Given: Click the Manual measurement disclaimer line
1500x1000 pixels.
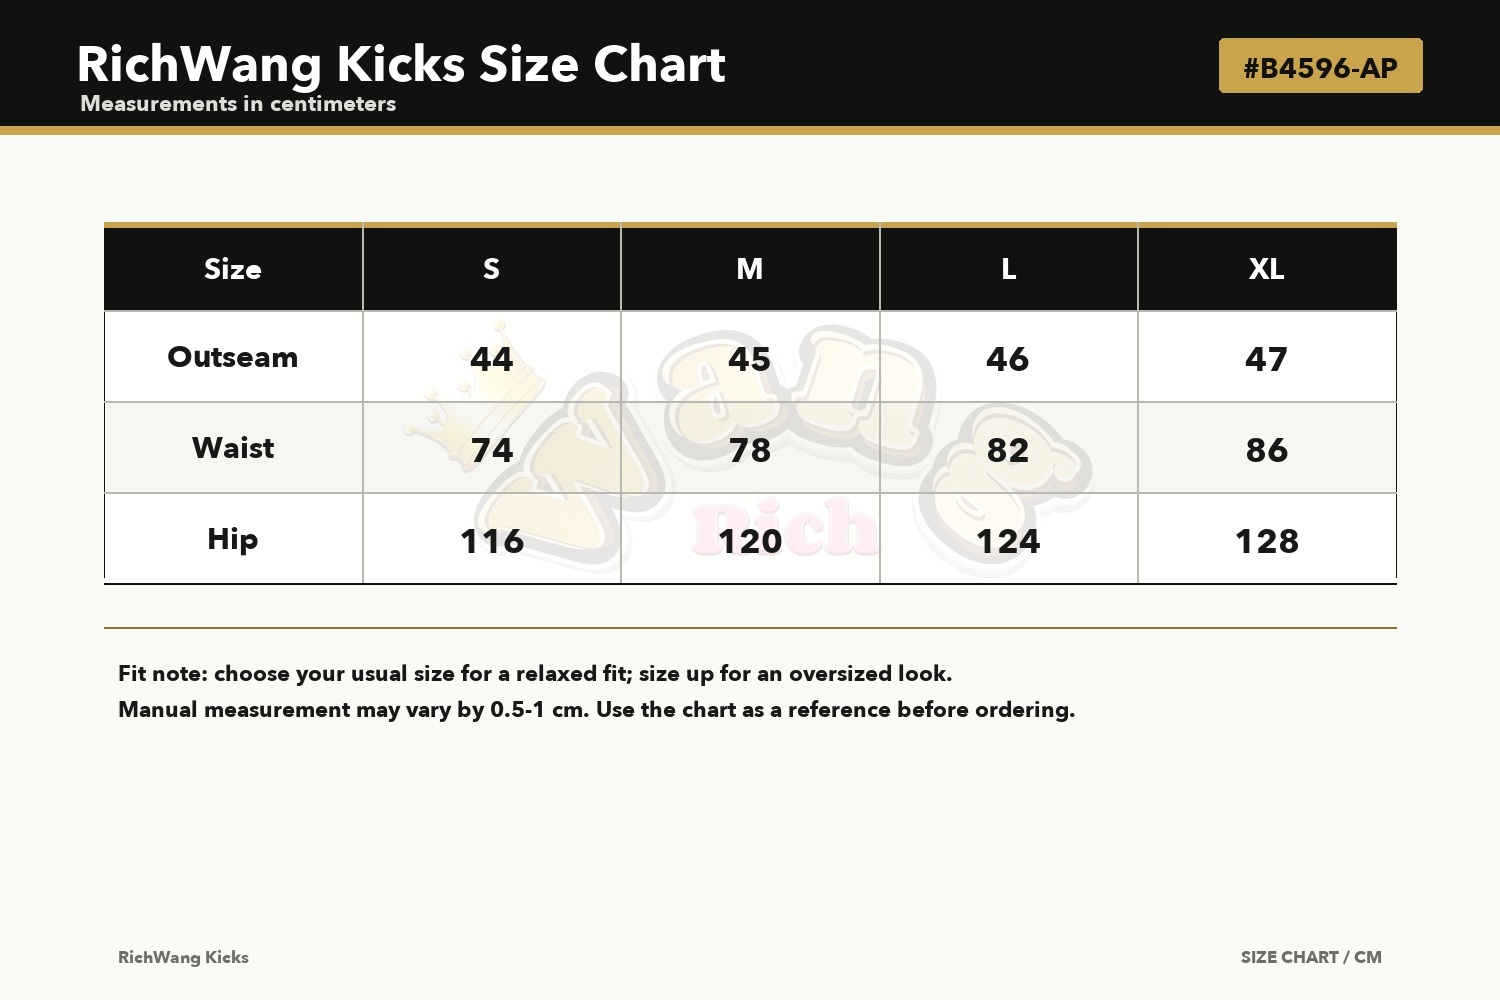Looking at the screenshot, I should [596, 710].
